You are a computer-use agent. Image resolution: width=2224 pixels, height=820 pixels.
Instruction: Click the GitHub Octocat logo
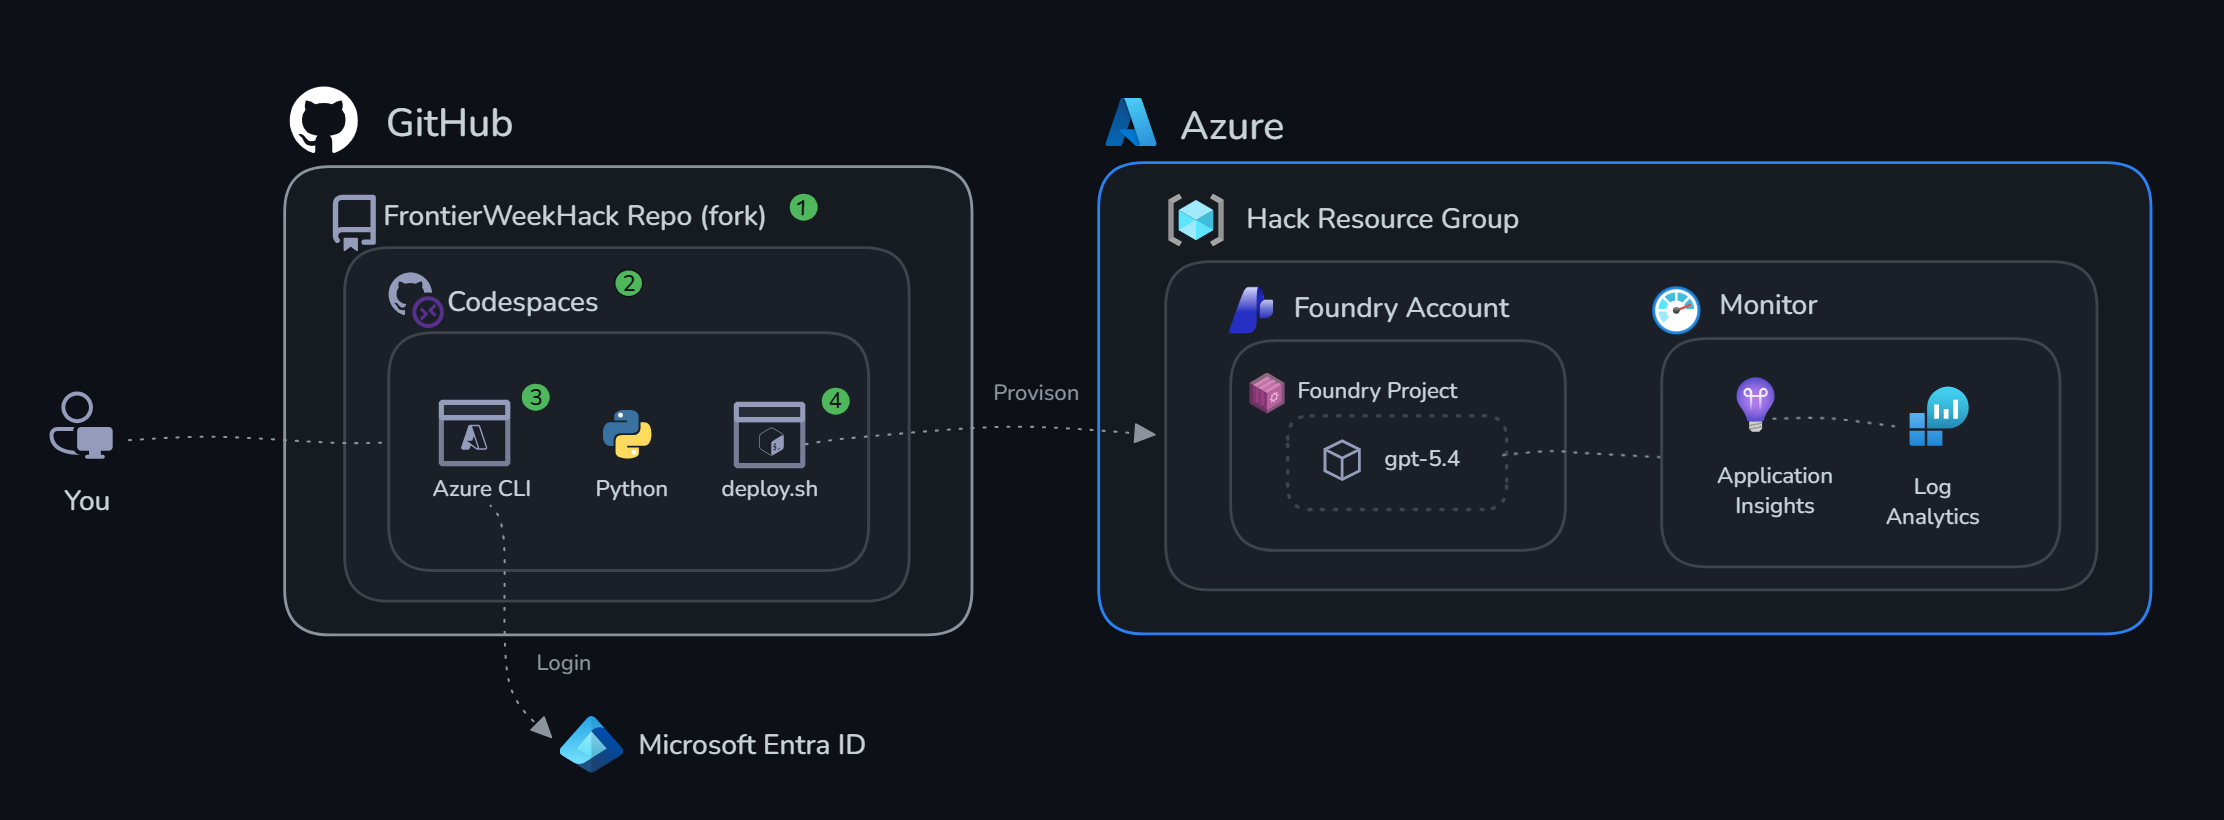(x=324, y=120)
